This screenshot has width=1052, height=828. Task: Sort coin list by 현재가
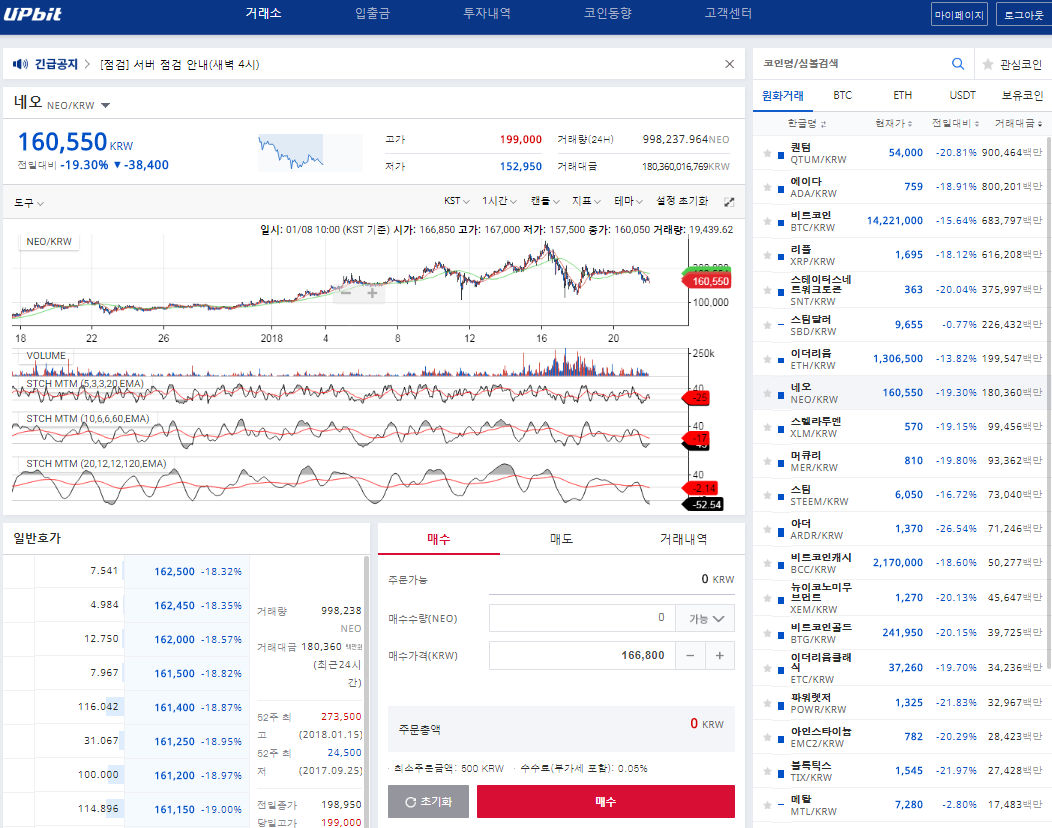click(x=894, y=123)
